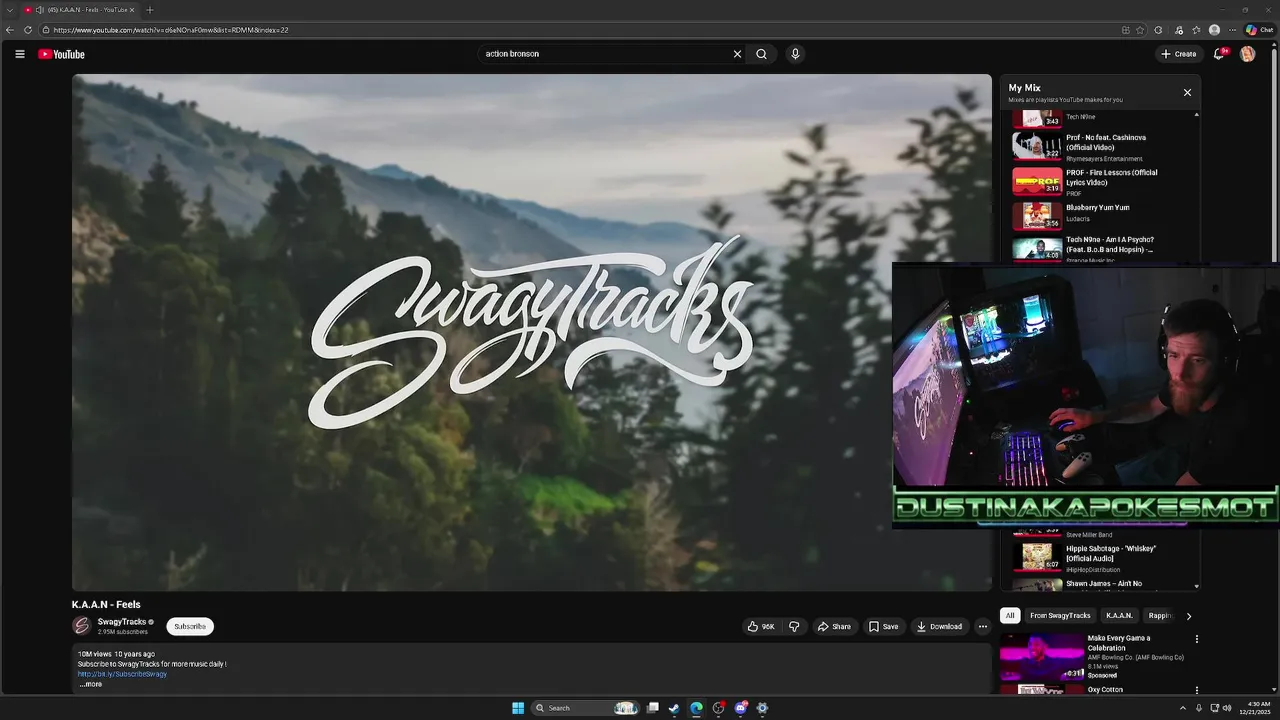Open options menu for Oxy Cotton video
The width and height of the screenshot is (1280, 720).
coord(1196,690)
